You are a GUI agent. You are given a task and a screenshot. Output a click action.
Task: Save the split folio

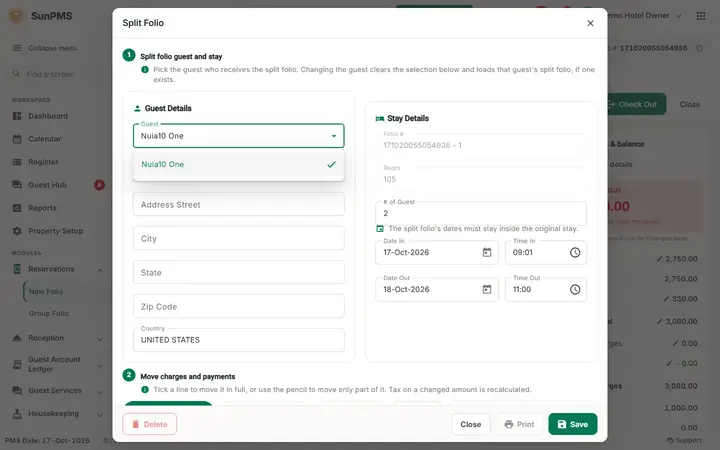(573, 424)
